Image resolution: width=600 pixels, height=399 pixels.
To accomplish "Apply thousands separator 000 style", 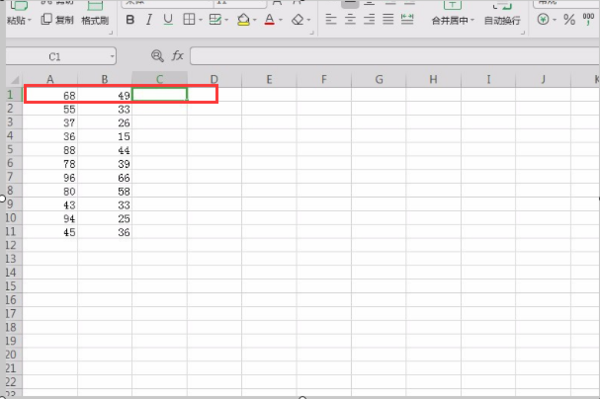I will (x=588, y=19).
